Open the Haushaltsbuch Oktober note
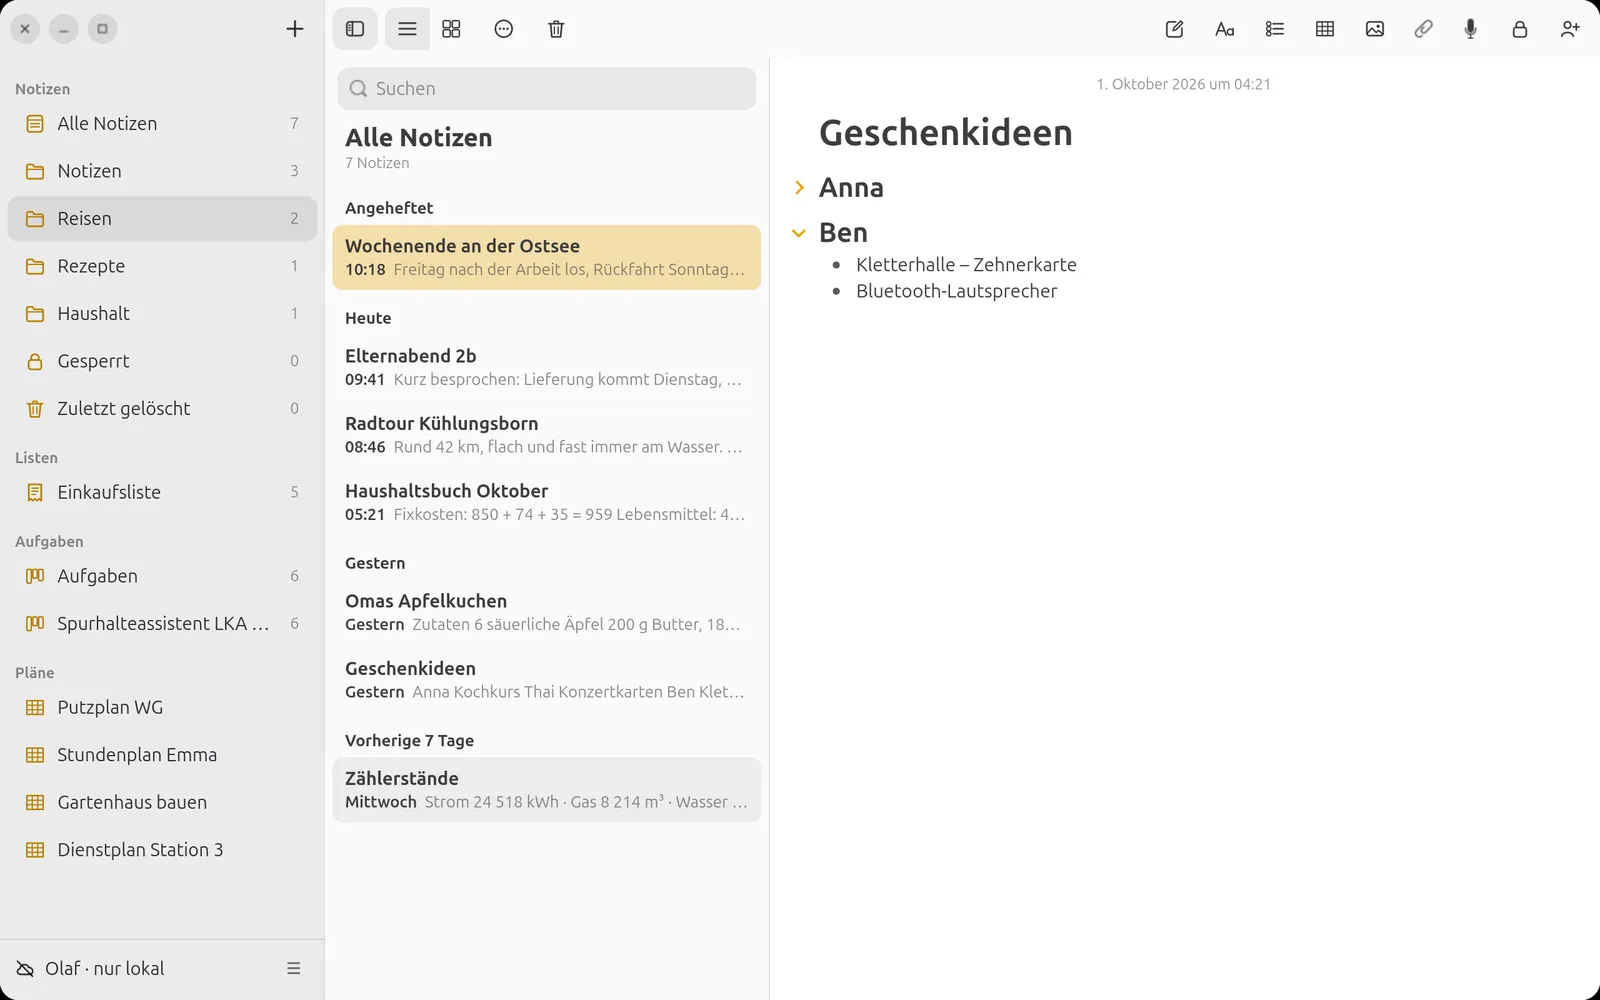This screenshot has width=1600, height=1000. [x=547, y=502]
